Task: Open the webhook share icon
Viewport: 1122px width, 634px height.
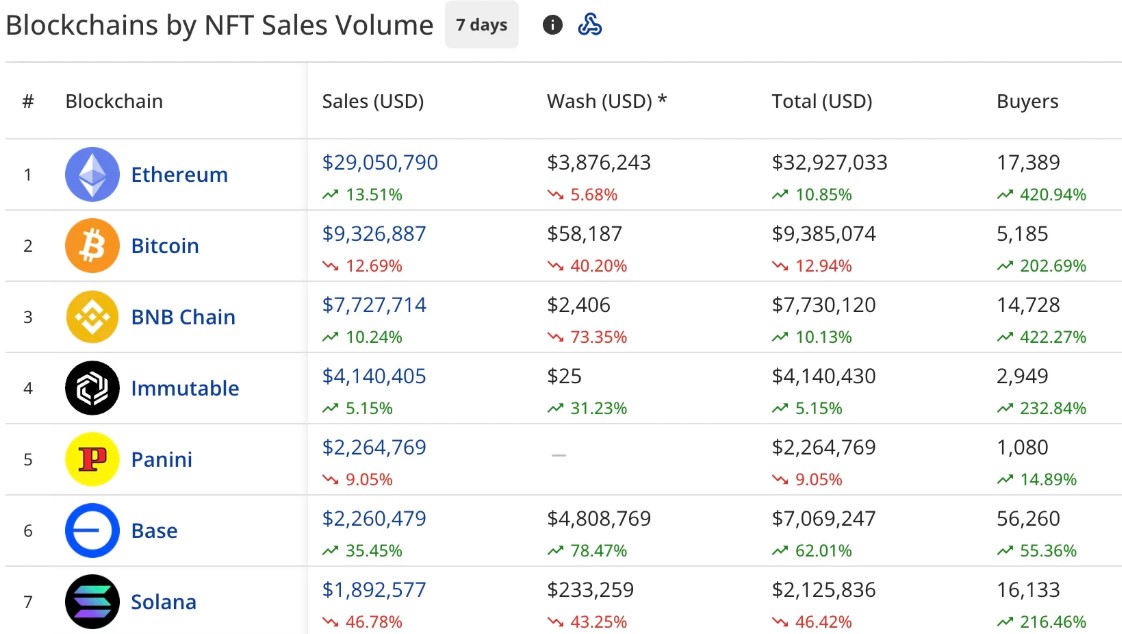Action: pos(590,25)
